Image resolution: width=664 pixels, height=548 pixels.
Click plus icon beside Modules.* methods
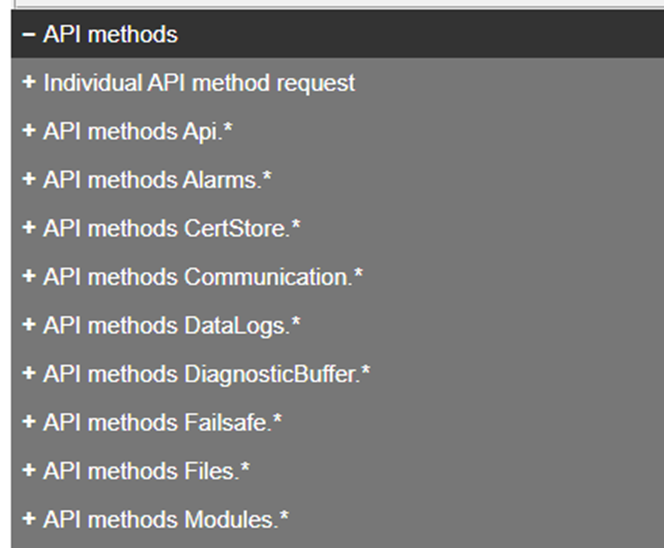click(x=28, y=520)
